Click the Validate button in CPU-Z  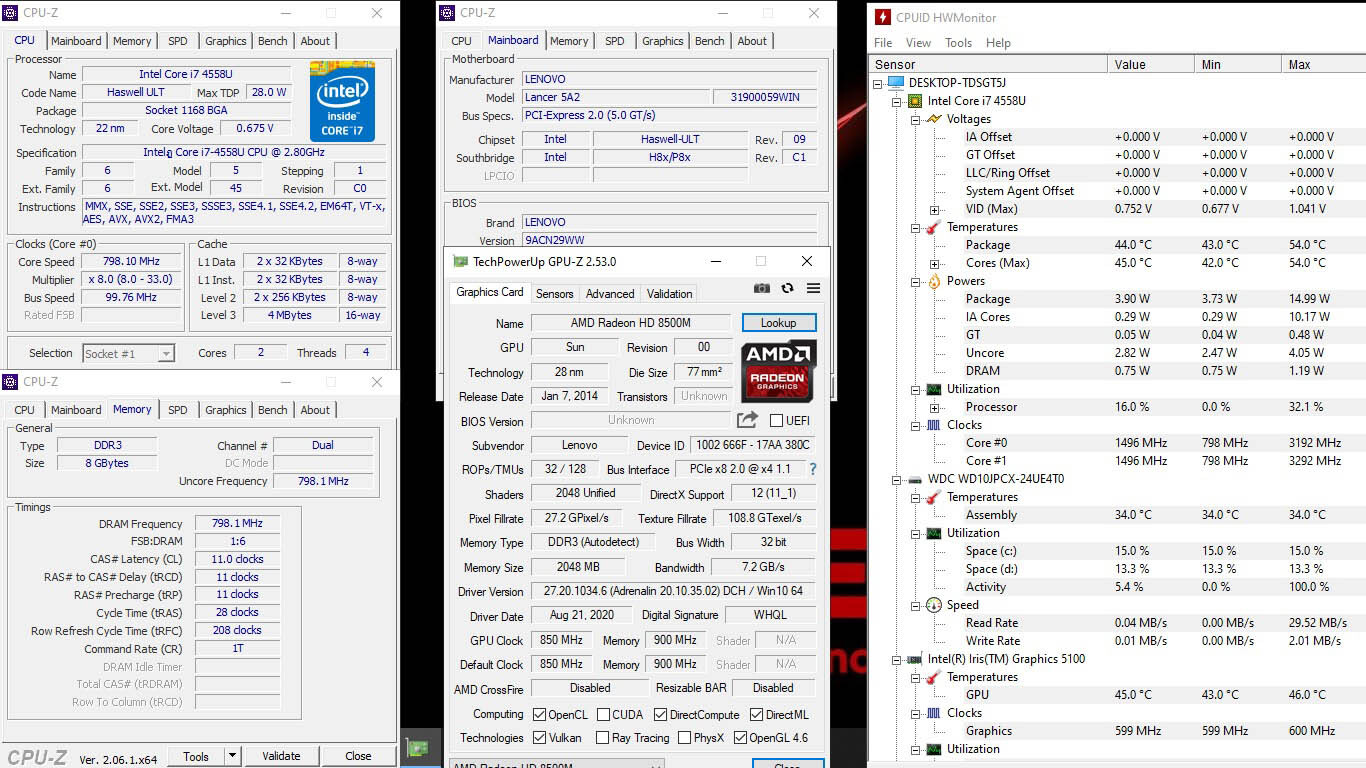coord(281,756)
